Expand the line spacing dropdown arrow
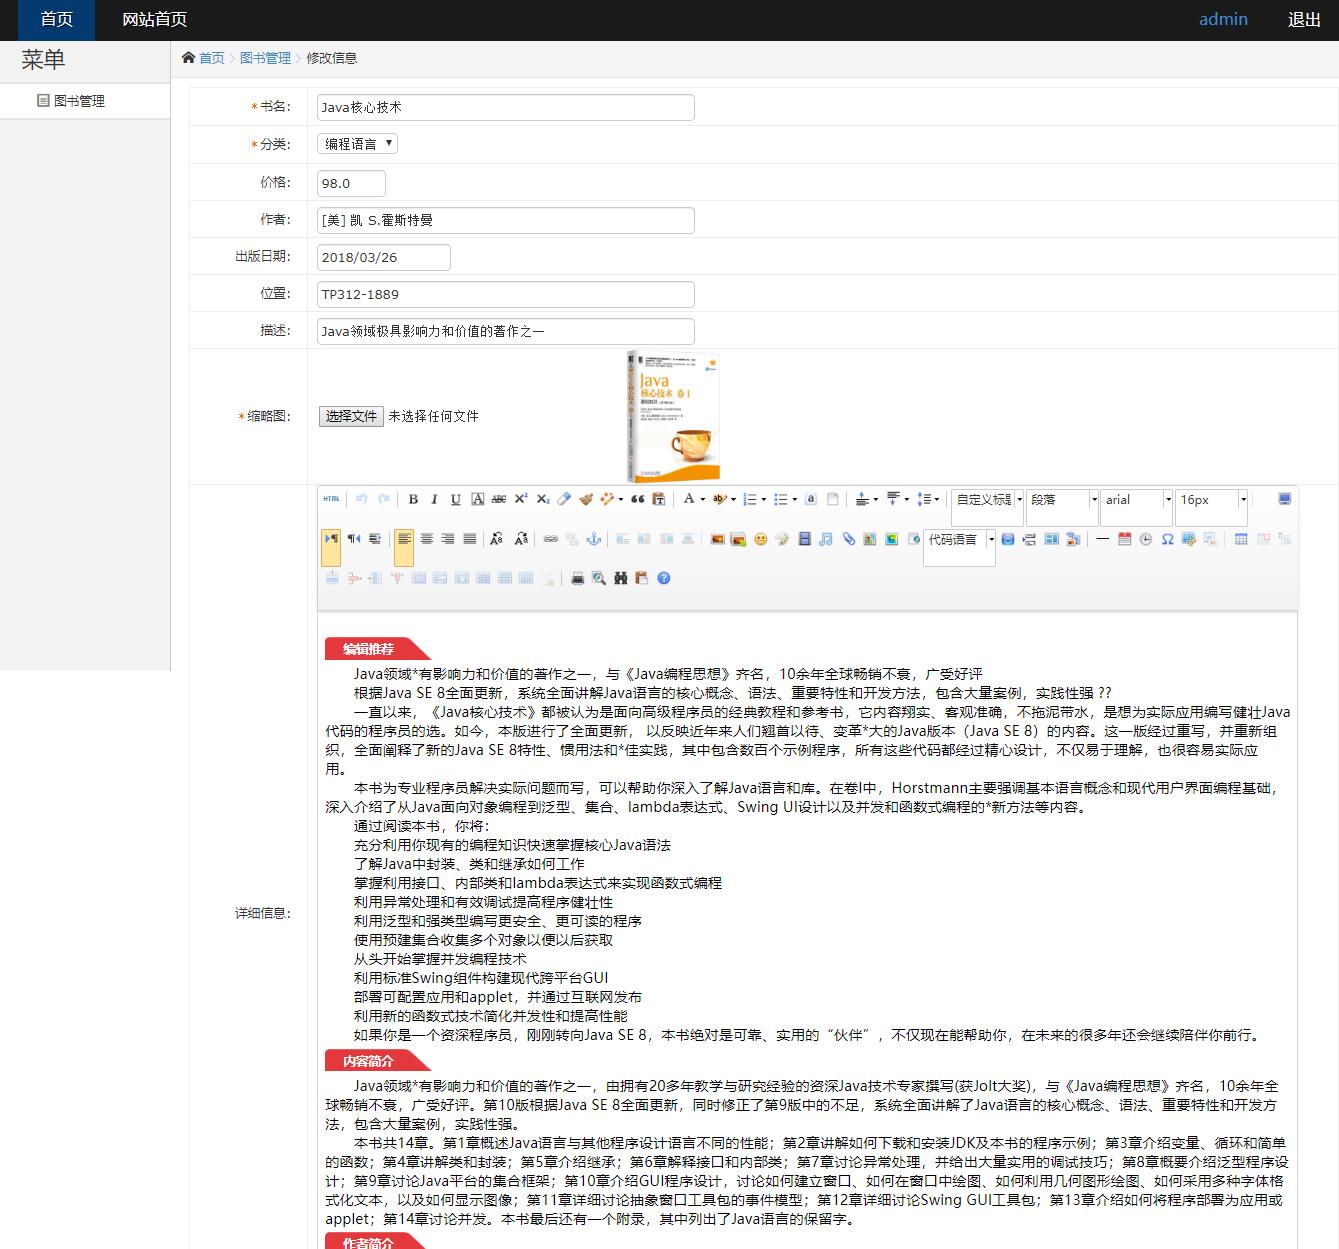 coord(936,499)
